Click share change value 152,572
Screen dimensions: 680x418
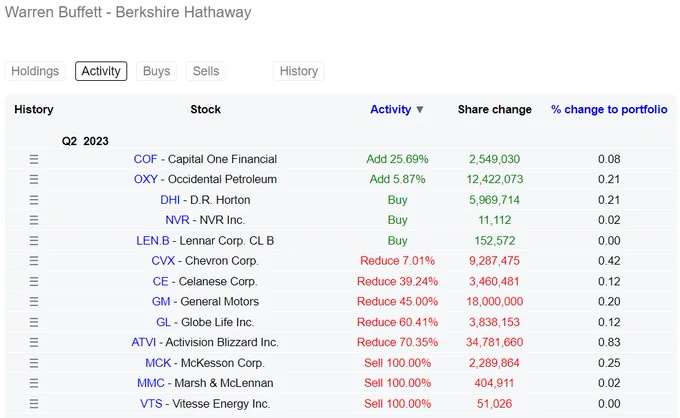(495, 241)
